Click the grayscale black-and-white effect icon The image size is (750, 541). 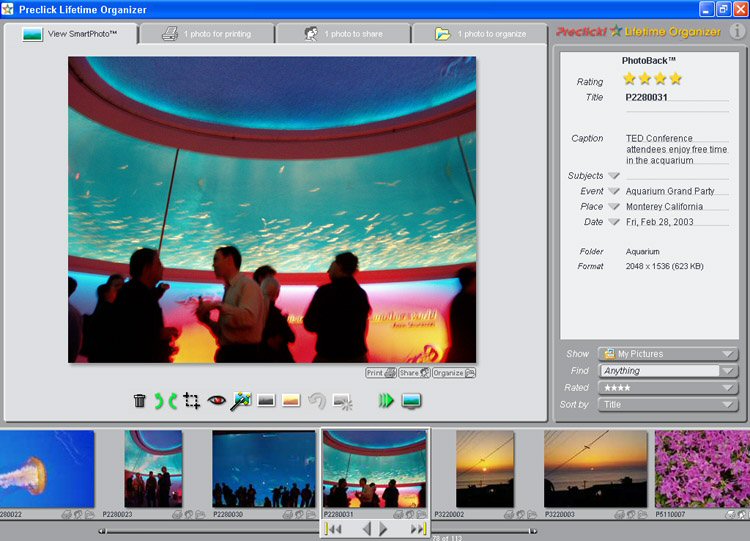click(266, 401)
